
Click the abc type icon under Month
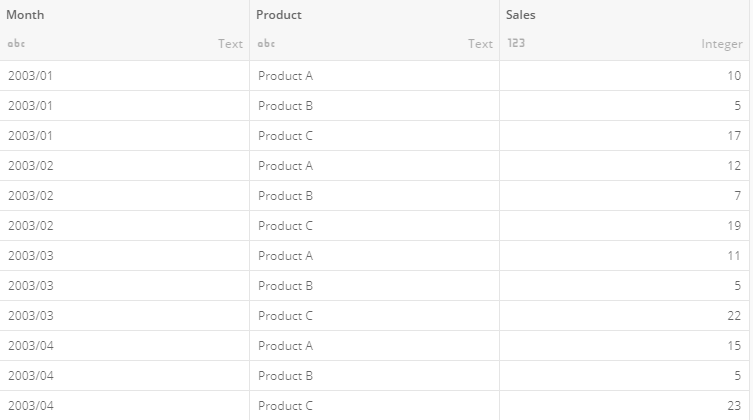coord(15,44)
